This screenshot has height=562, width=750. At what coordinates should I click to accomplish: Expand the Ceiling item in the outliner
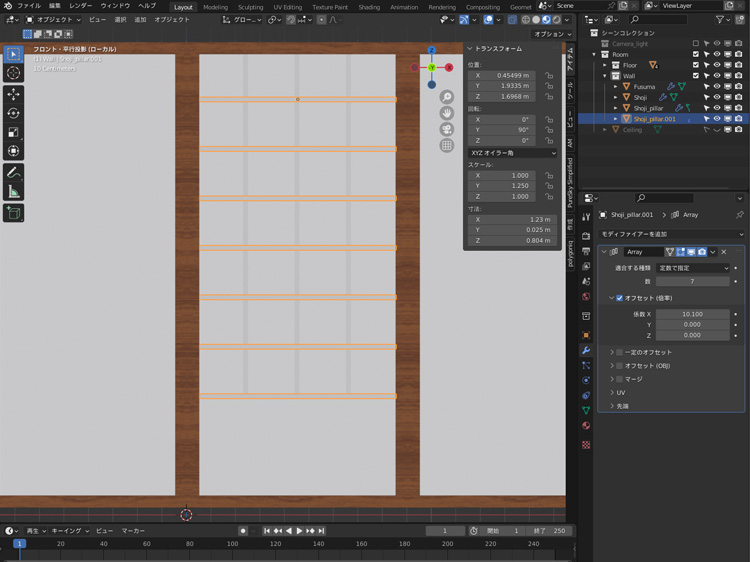605,129
